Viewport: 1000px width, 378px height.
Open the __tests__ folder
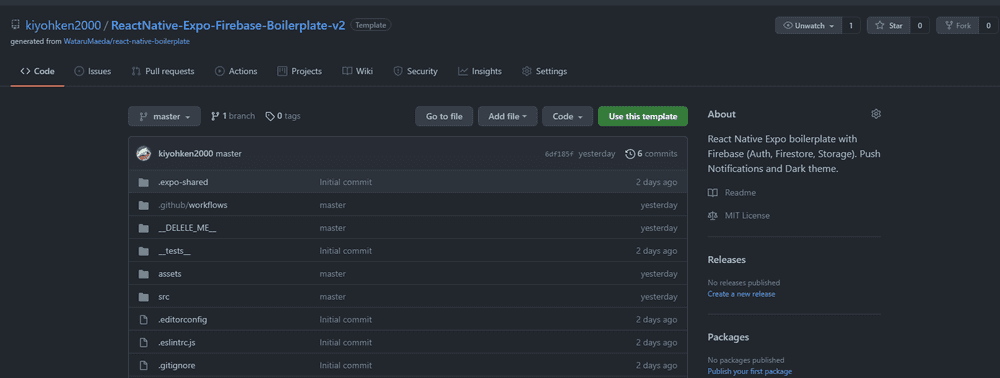click(174, 251)
